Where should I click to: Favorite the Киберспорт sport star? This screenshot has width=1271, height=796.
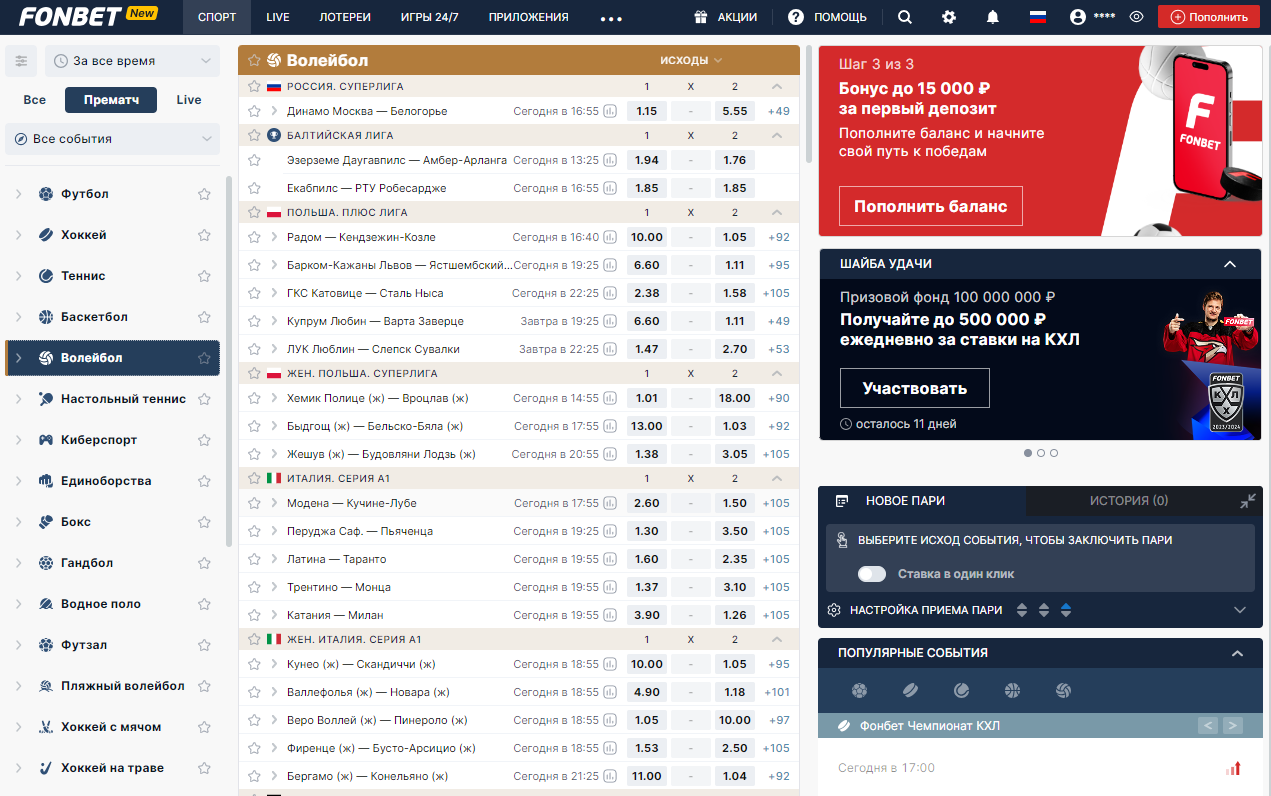pos(204,440)
